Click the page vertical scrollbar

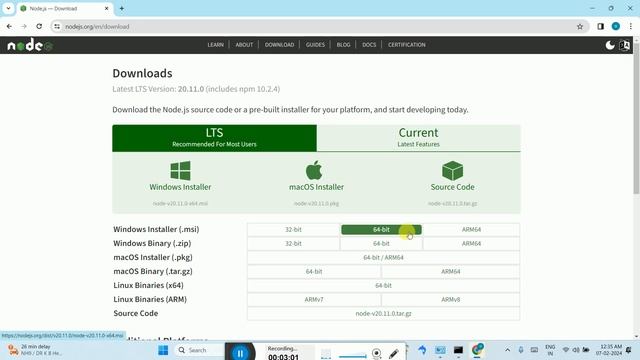pos(636,118)
